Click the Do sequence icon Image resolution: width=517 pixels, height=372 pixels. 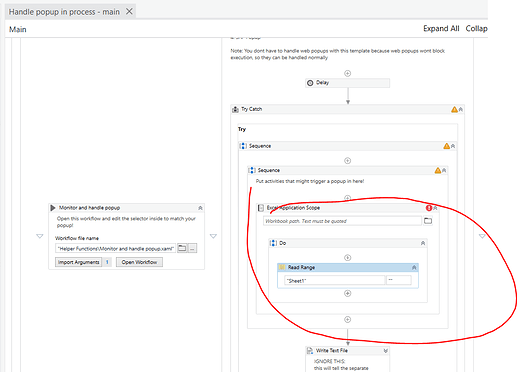pos(273,243)
